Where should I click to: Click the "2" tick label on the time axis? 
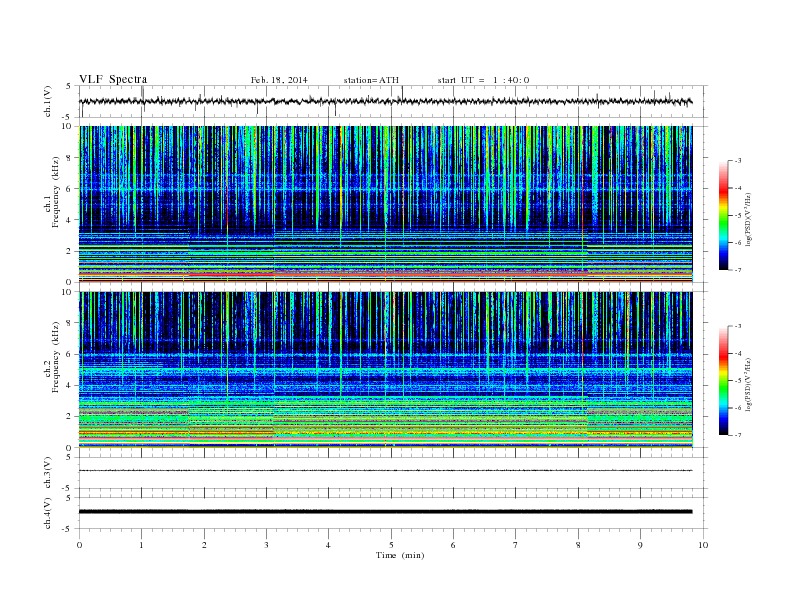click(x=204, y=545)
